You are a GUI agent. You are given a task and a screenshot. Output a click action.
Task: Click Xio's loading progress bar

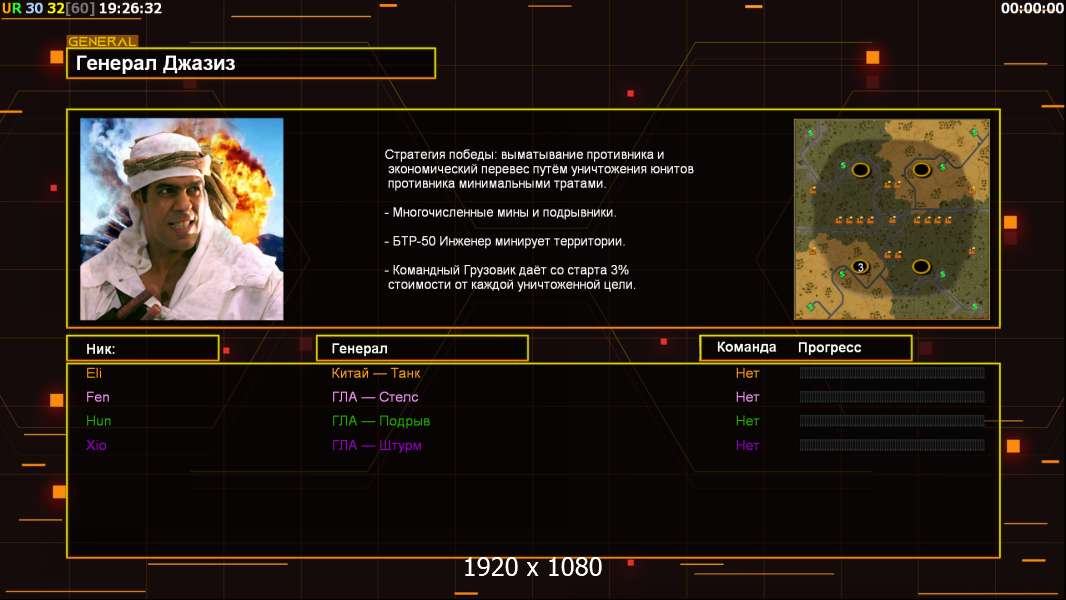tap(892, 445)
